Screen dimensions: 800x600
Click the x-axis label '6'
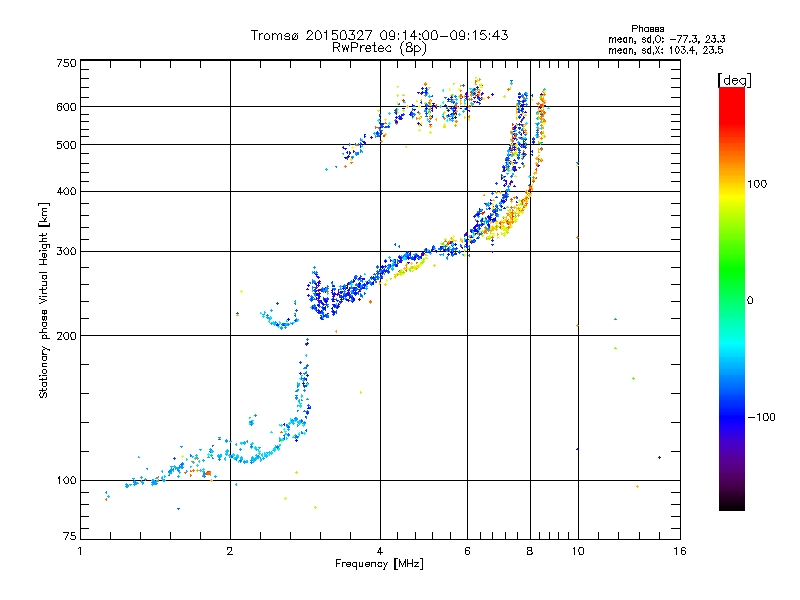[x=467, y=551]
